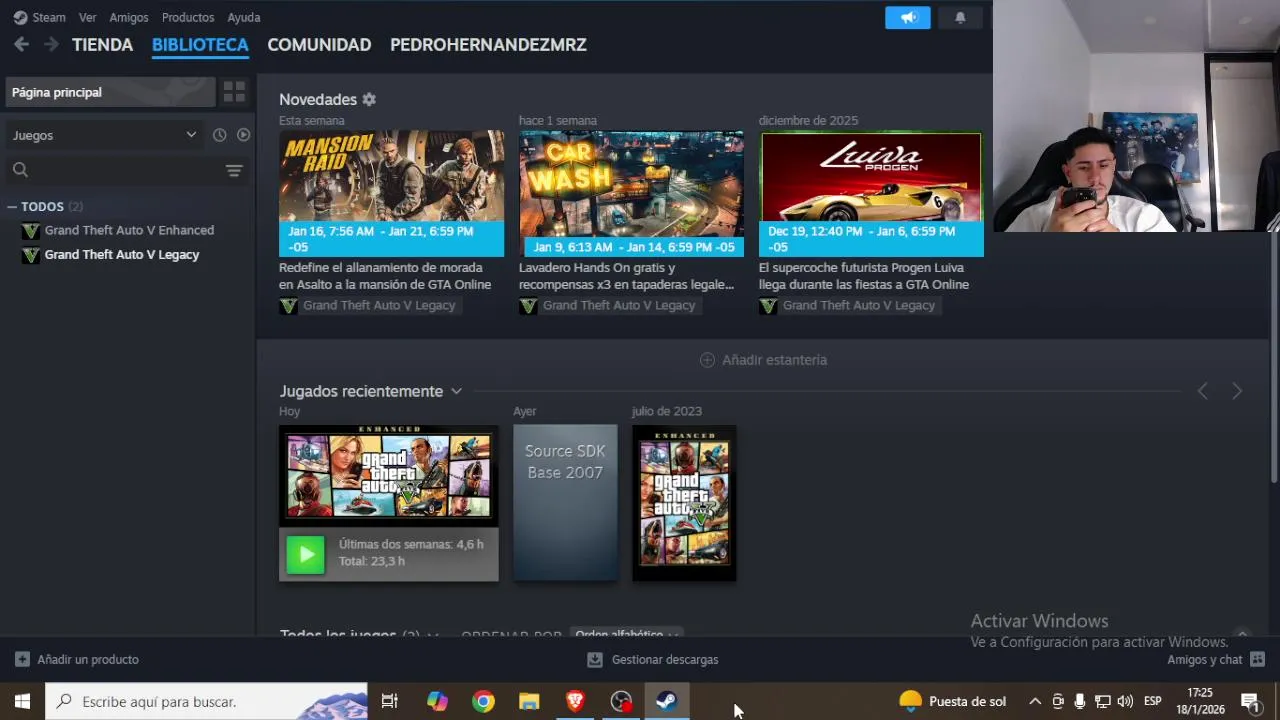Open the notifications bell
Viewport: 1280px width, 720px height.
(960, 18)
